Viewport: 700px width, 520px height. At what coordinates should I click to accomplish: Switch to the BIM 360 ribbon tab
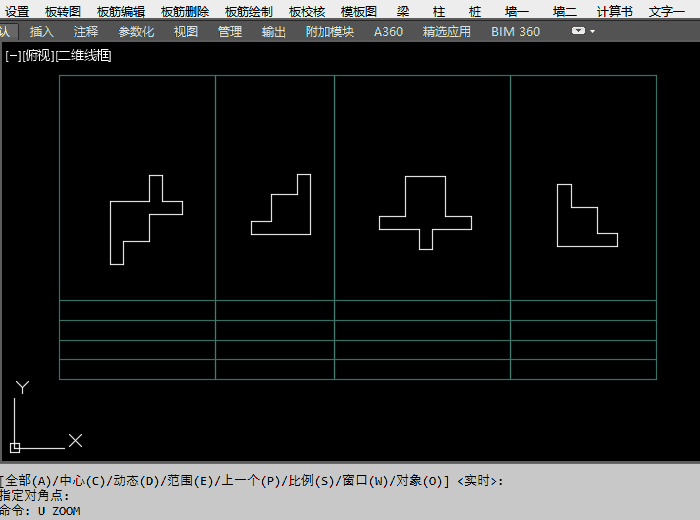(x=516, y=32)
